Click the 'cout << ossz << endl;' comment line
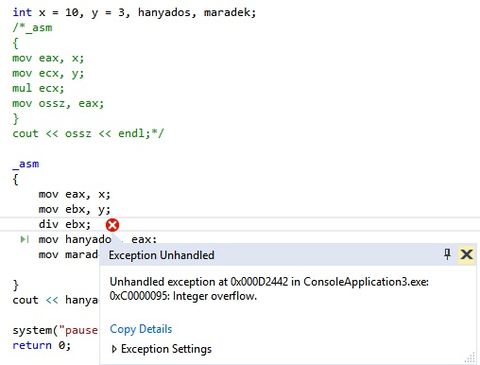480x365 pixels. [x=88, y=133]
